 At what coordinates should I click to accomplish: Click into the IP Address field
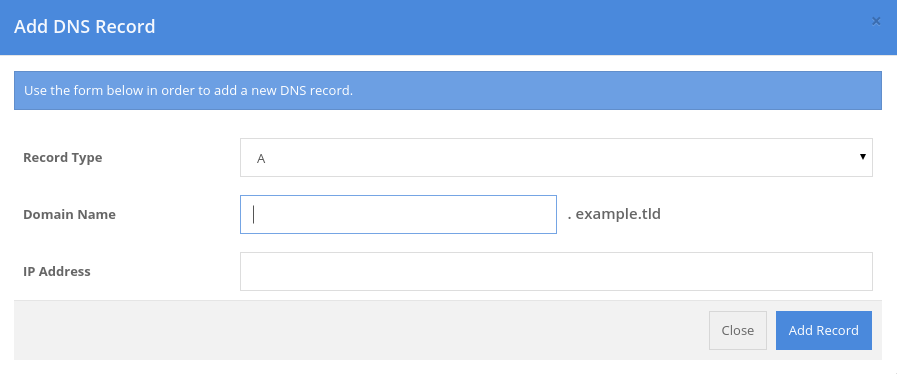tap(556, 272)
